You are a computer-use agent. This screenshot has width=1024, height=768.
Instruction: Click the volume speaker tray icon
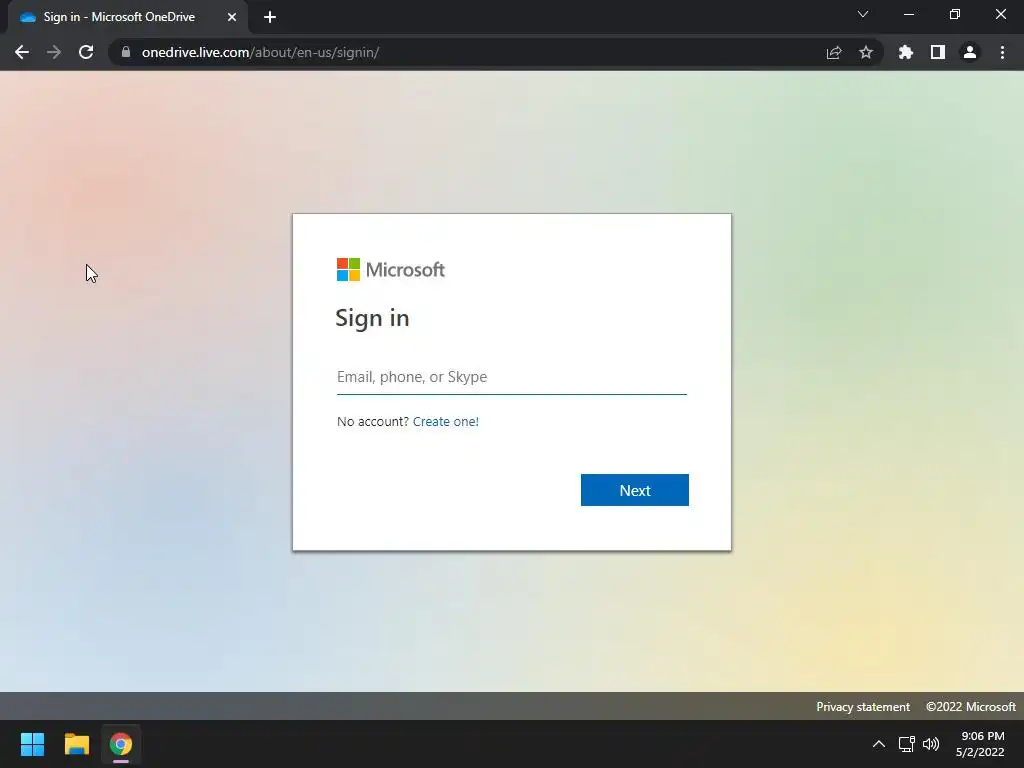[931, 744]
